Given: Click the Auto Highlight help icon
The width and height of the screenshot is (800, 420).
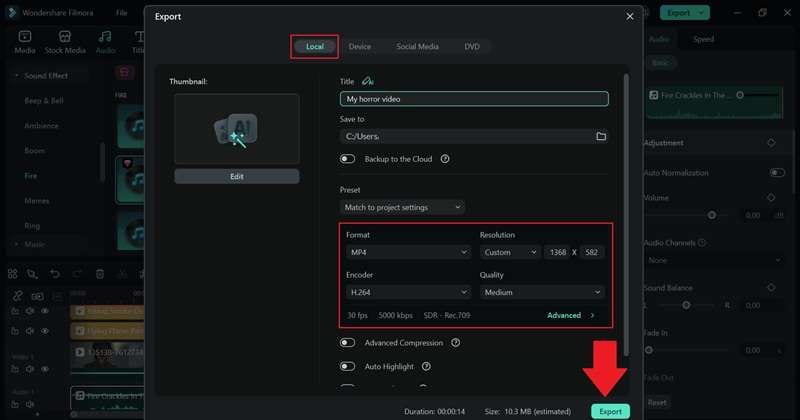Looking at the screenshot, I should [426, 366].
